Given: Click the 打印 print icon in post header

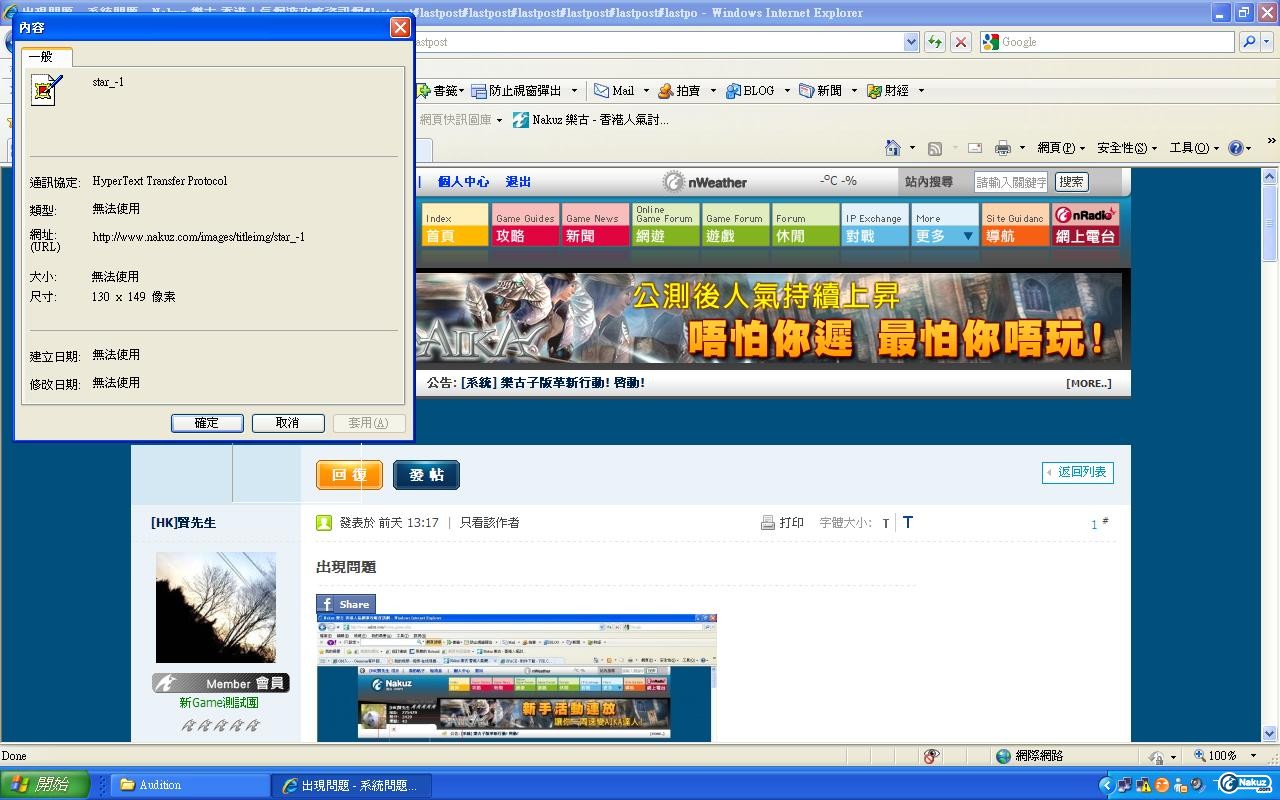Looking at the screenshot, I should [x=768, y=523].
